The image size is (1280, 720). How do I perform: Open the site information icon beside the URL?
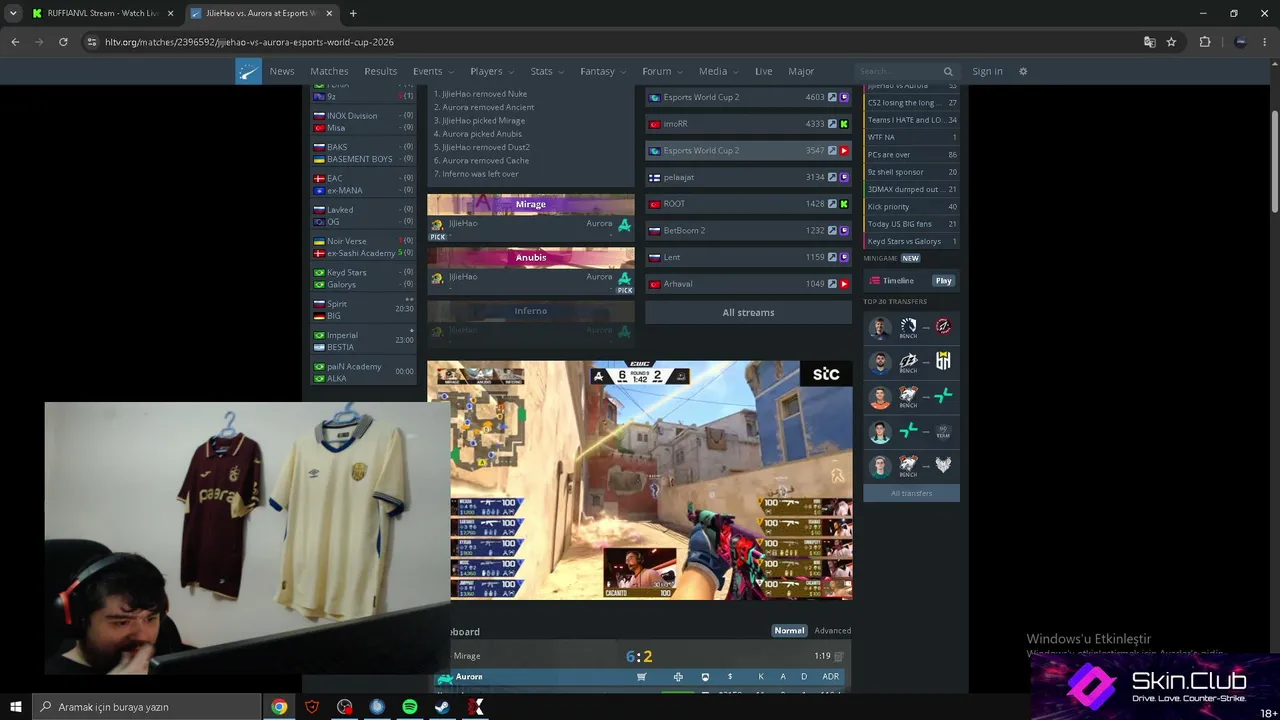tap(92, 42)
